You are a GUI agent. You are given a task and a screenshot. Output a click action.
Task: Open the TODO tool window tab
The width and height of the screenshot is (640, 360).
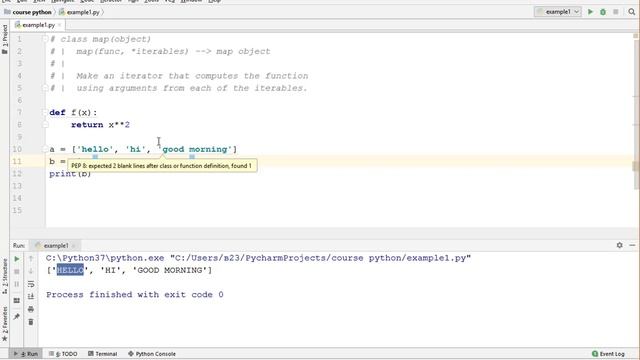pyautogui.click(x=63, y=354)
